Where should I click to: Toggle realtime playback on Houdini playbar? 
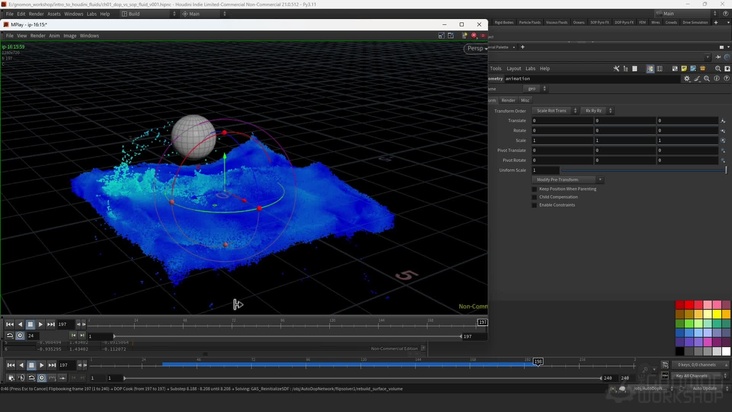click(x=42, y=378)
